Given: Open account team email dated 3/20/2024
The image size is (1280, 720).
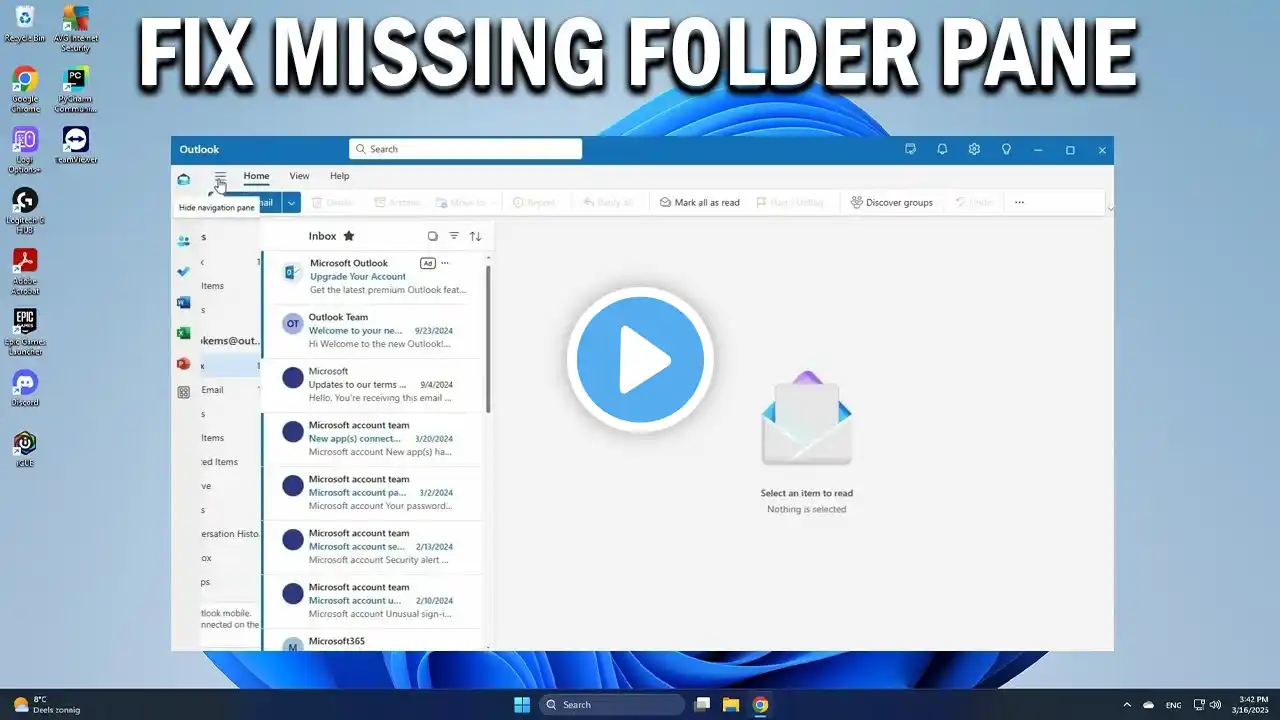Looking at the screenshot, I should tap(372, 439).
